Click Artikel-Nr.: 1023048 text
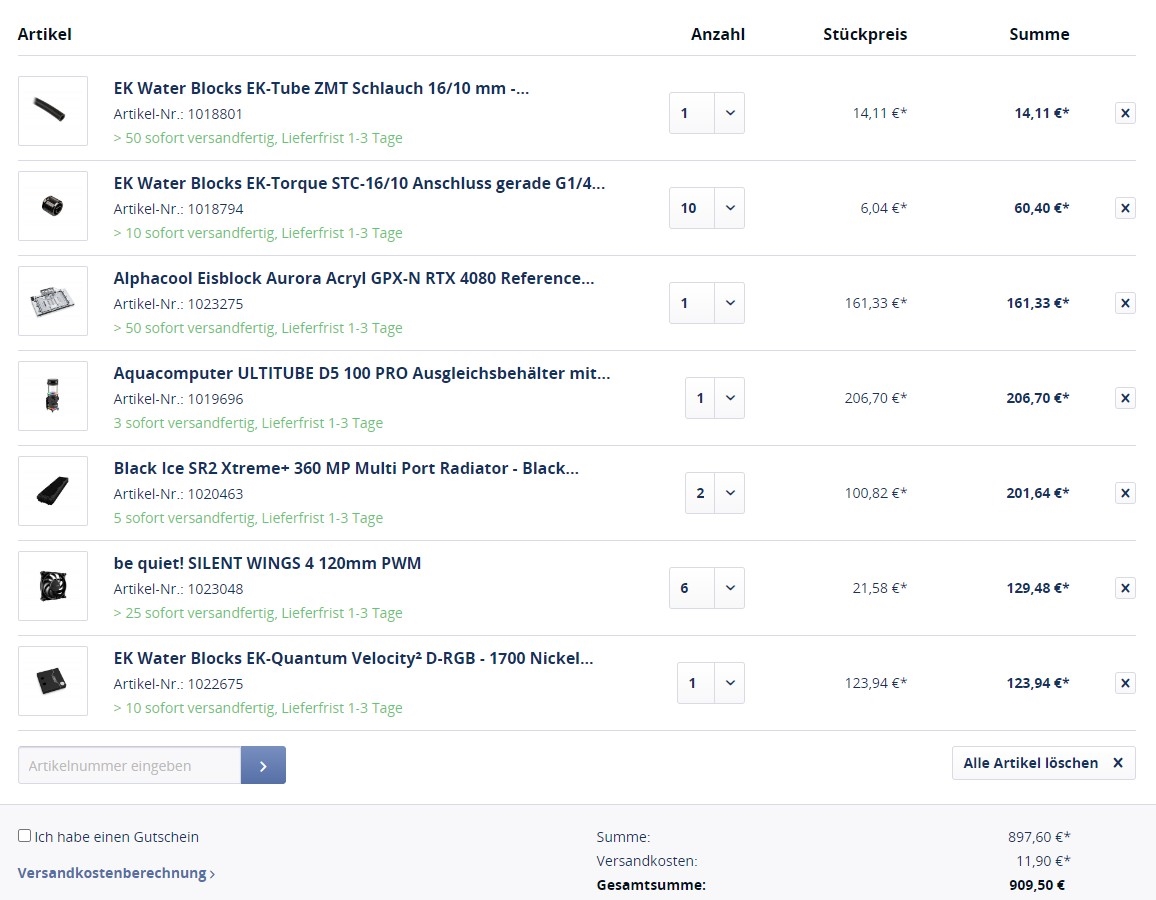The width and height of the screenshot is (1156, 900). [178, 590]
